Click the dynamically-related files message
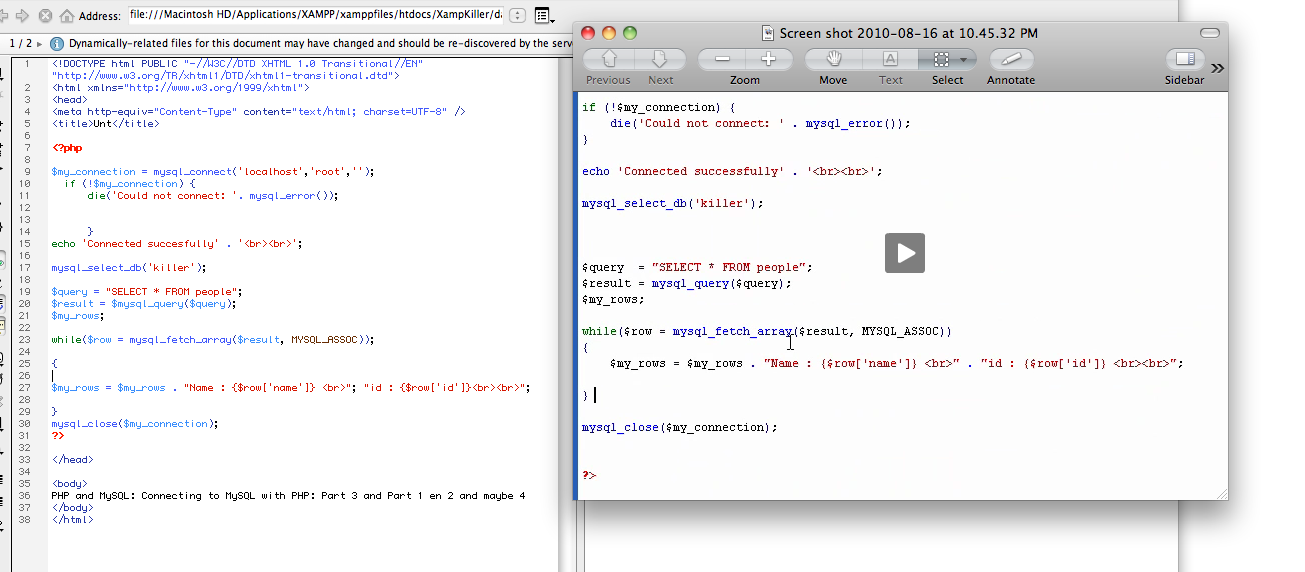 coord(322,44)
